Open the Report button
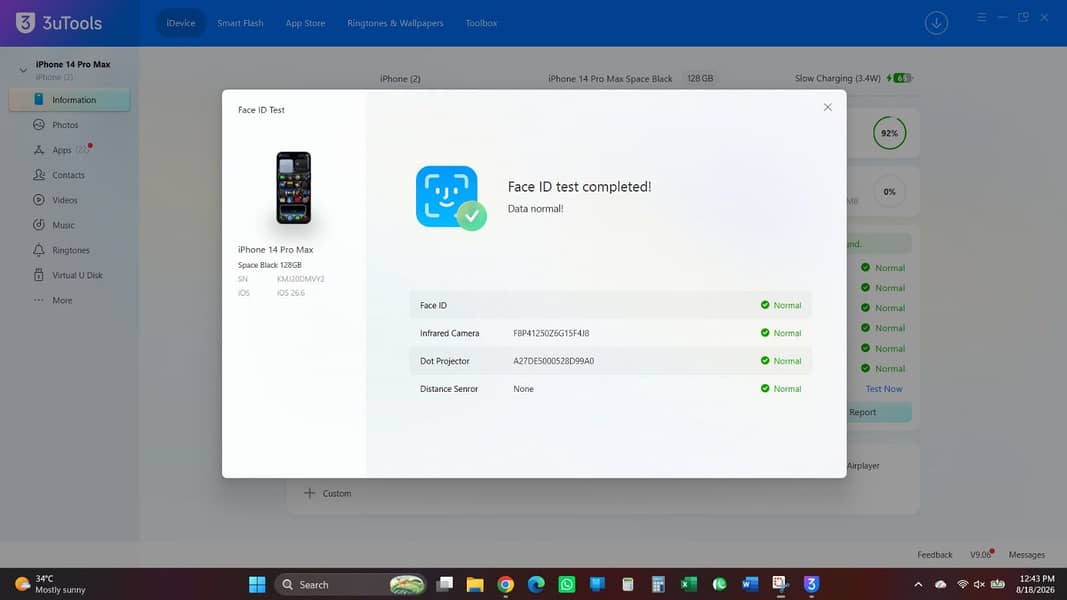The image size is (1067, 600). coord(879,412)
